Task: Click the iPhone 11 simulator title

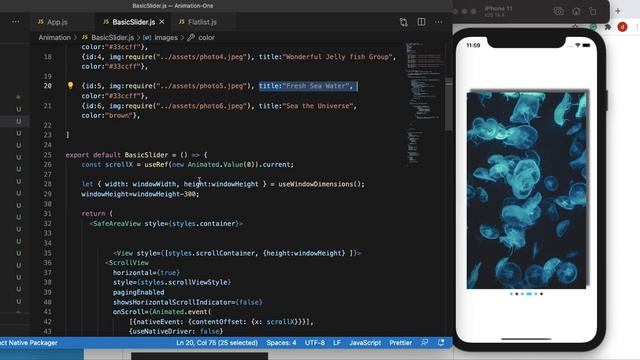Action: click(x=498, y=9)
